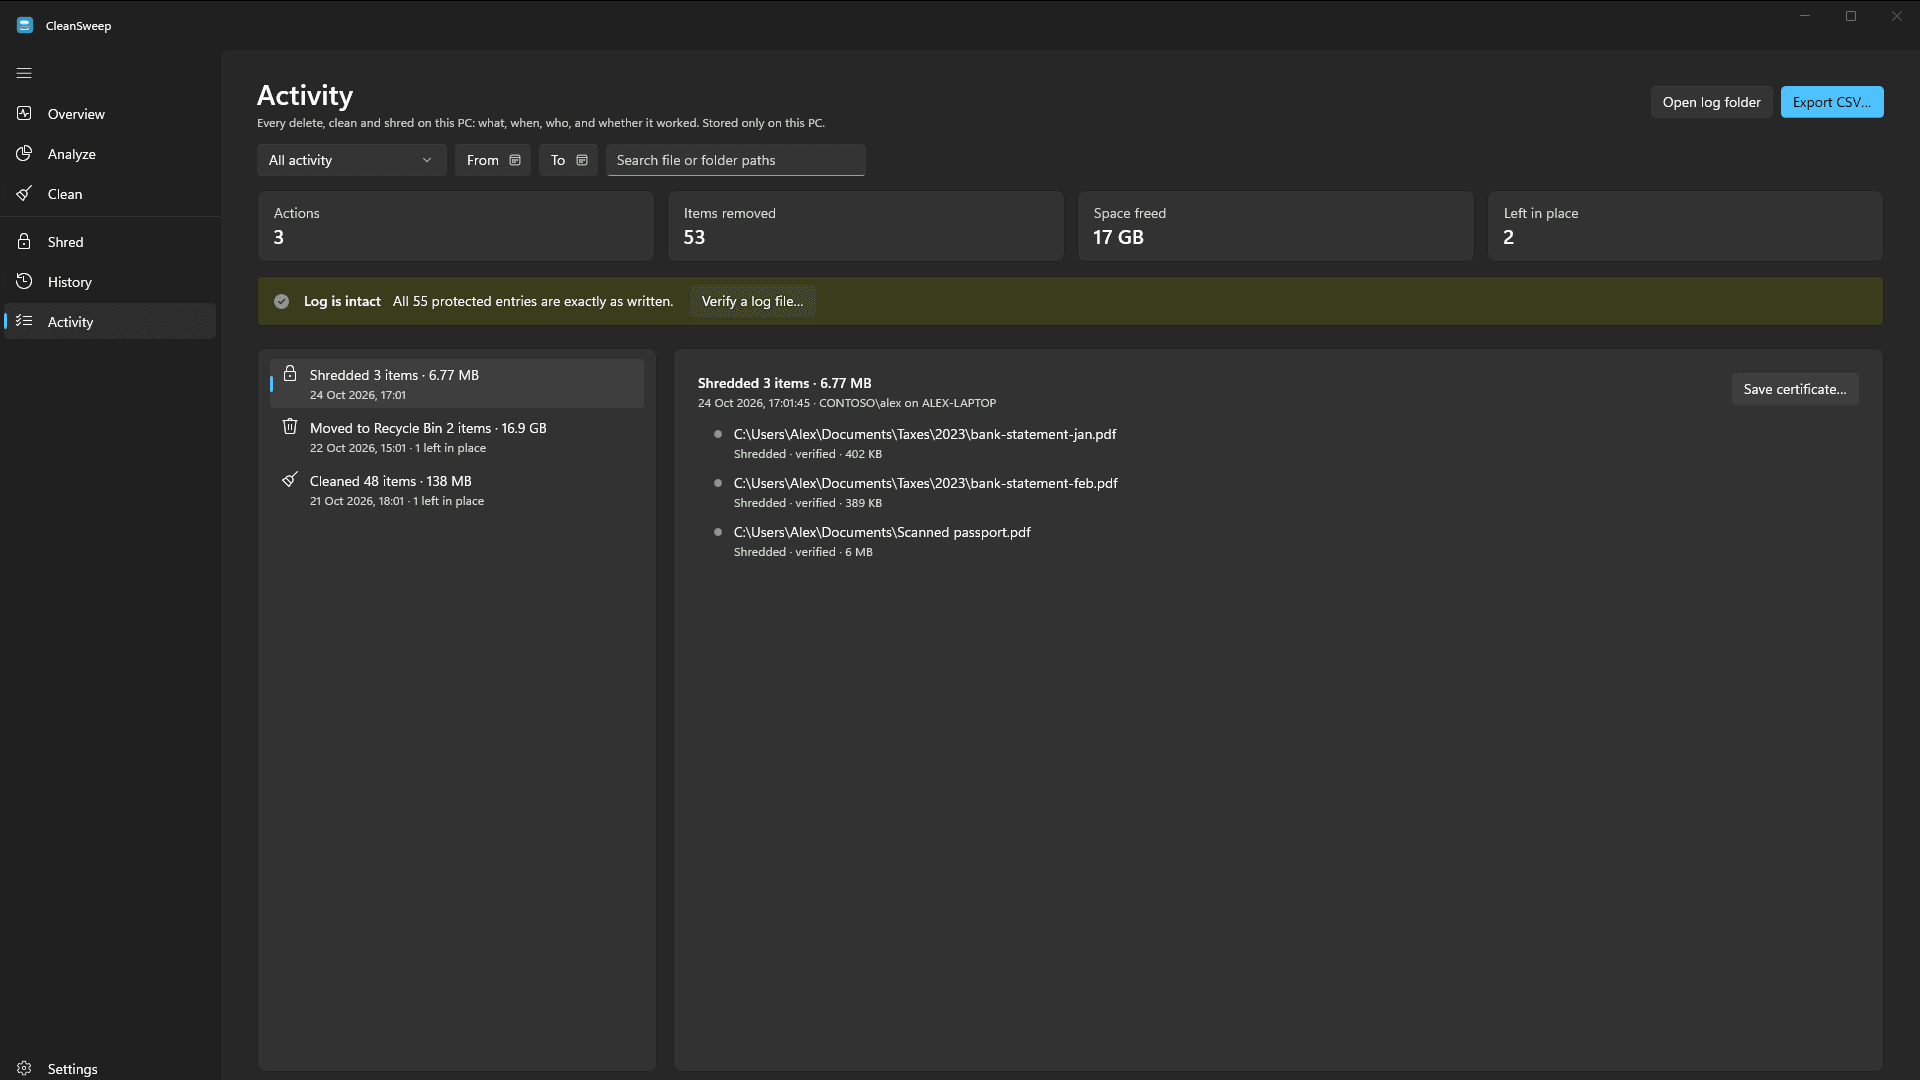Click the trash icon on the Recycle Bin entry
Screen dimensions: 1920x1080
point(290,426)
